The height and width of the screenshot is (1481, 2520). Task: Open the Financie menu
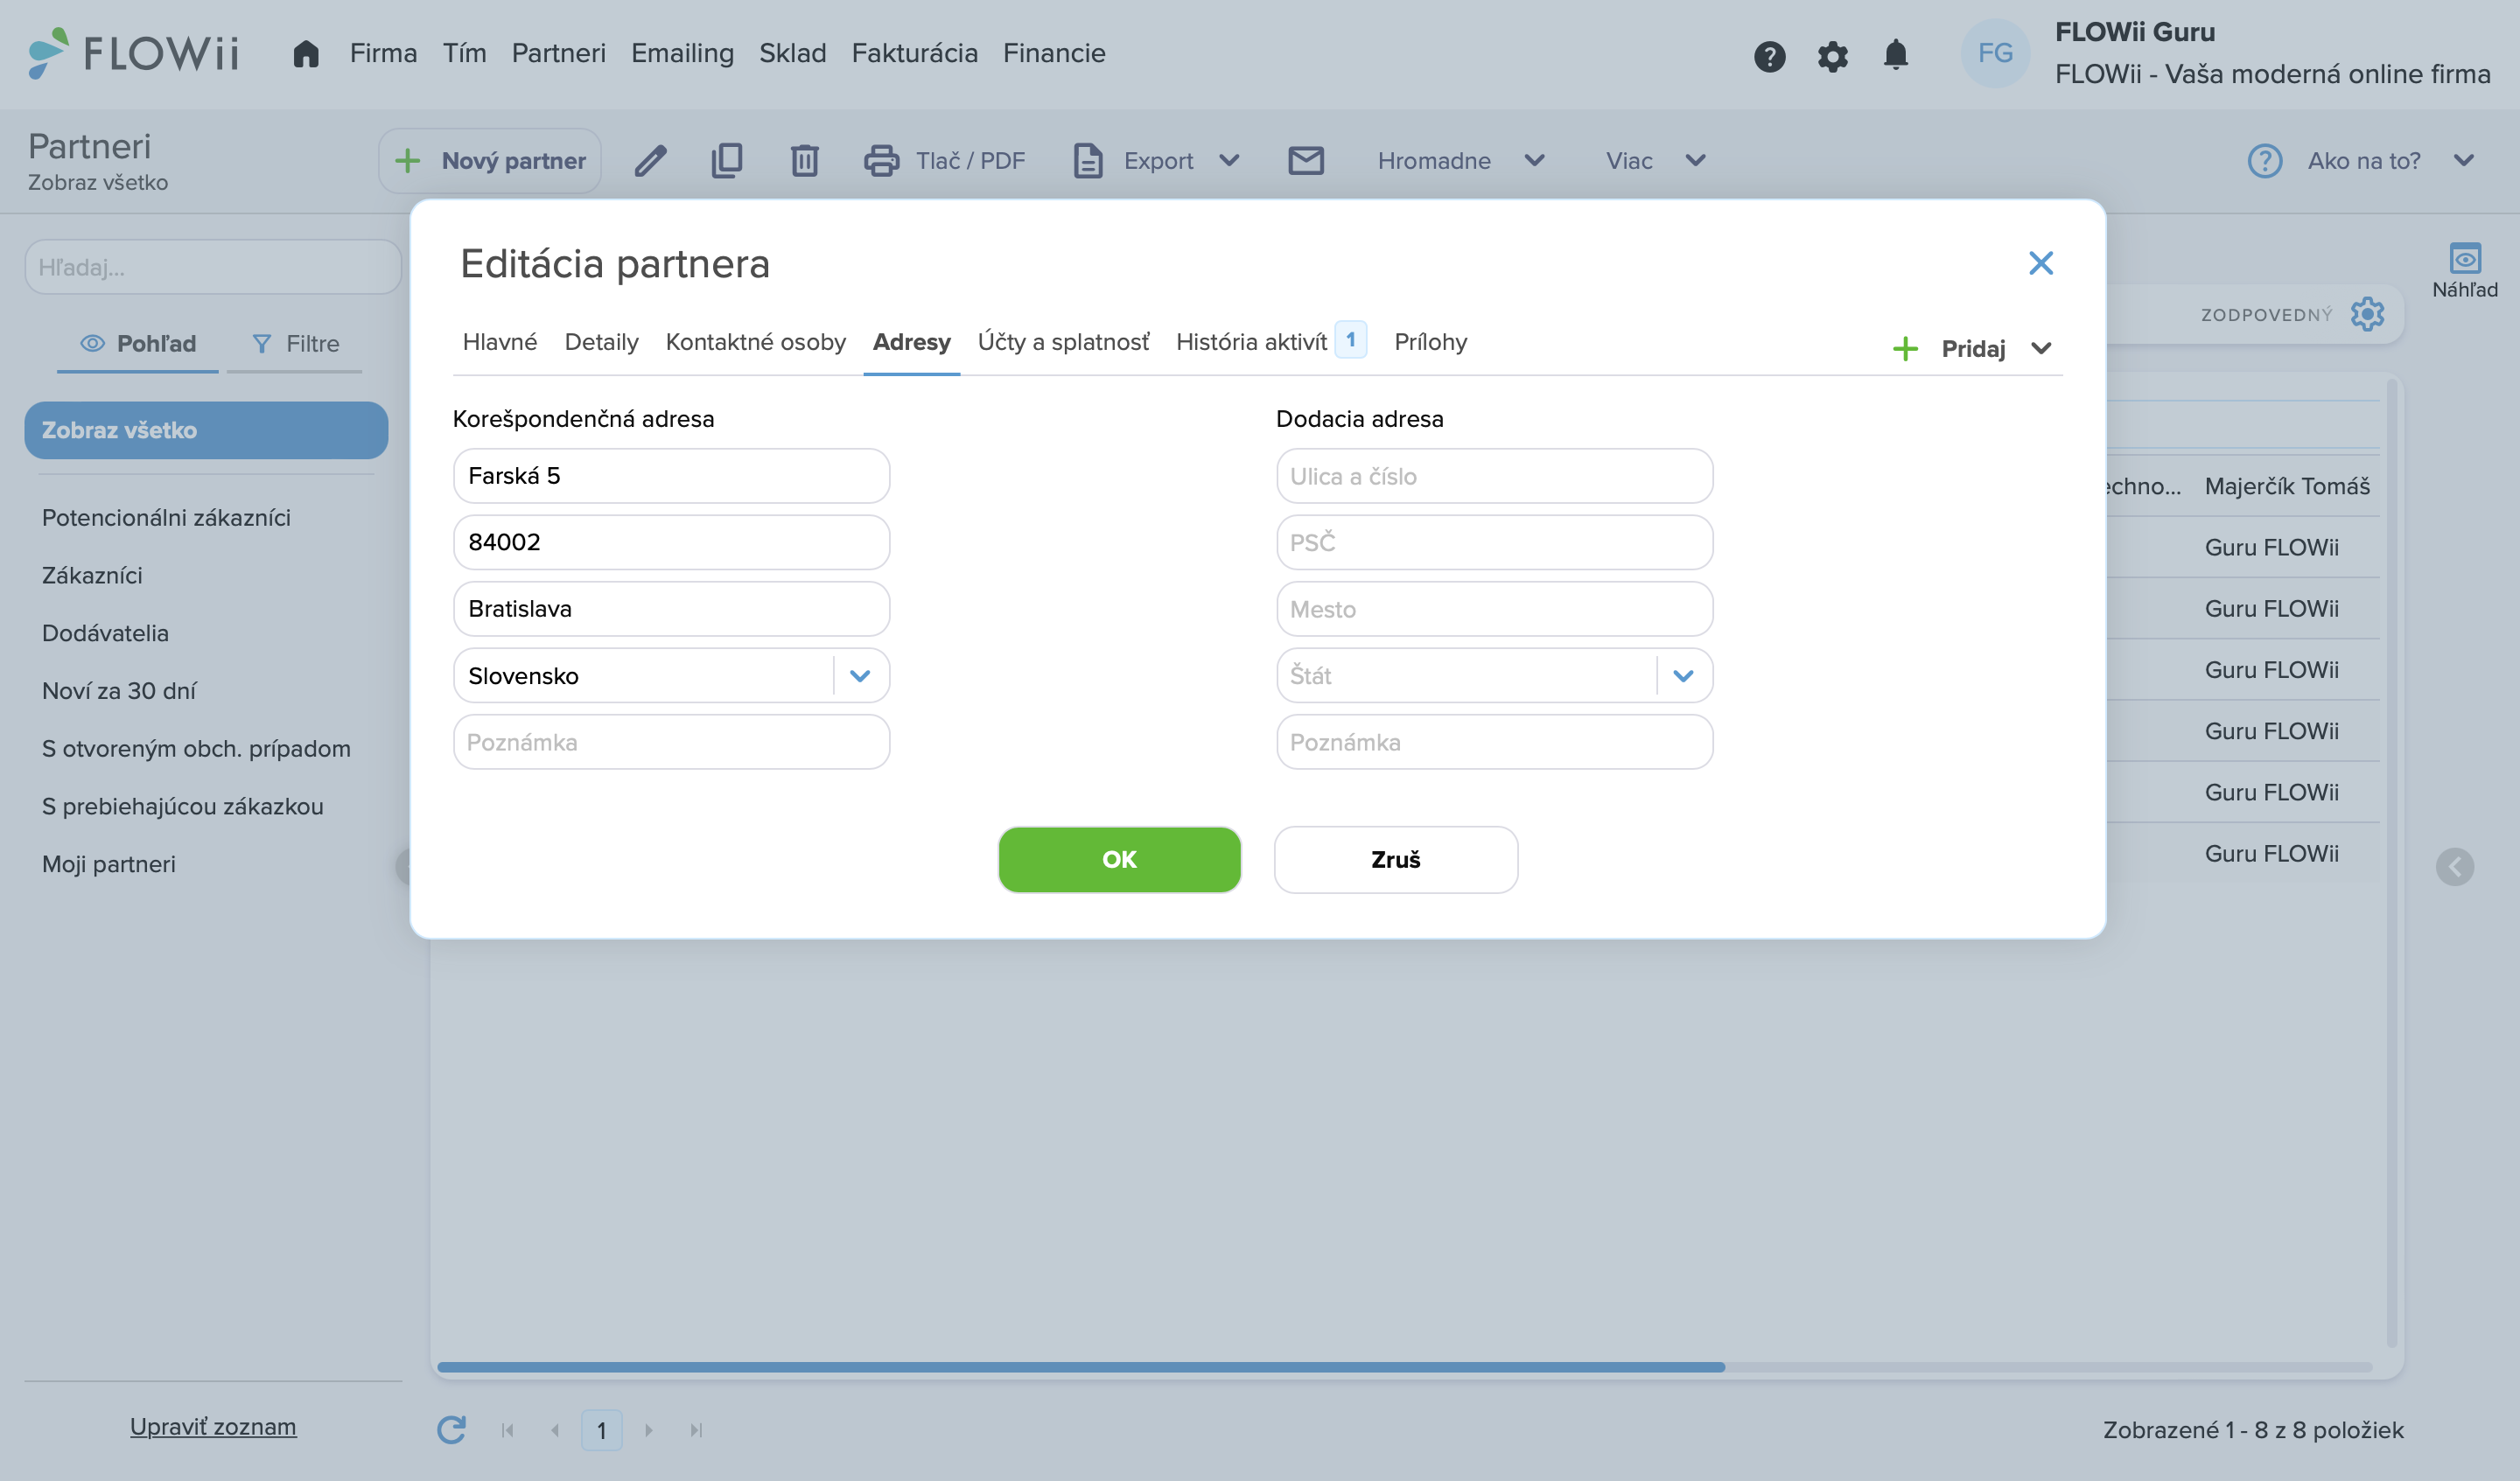(1054, 53)
